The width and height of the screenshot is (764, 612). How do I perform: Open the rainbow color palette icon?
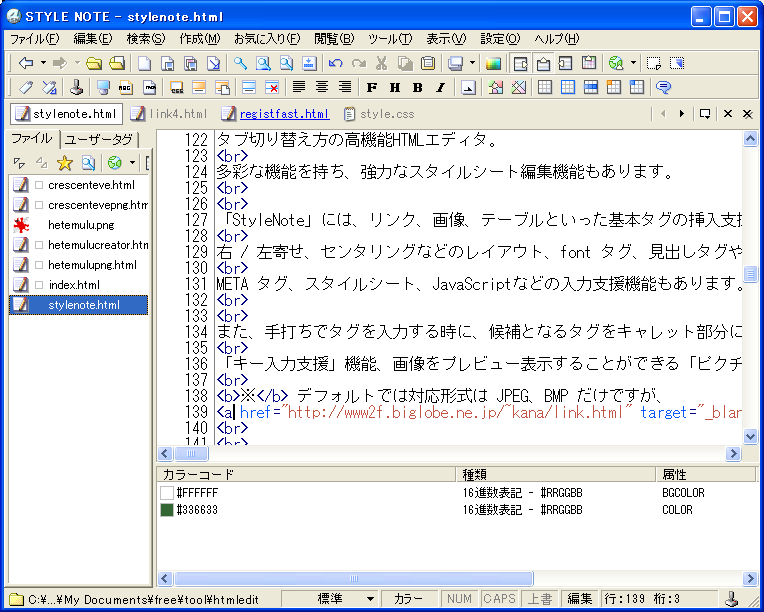493,63
